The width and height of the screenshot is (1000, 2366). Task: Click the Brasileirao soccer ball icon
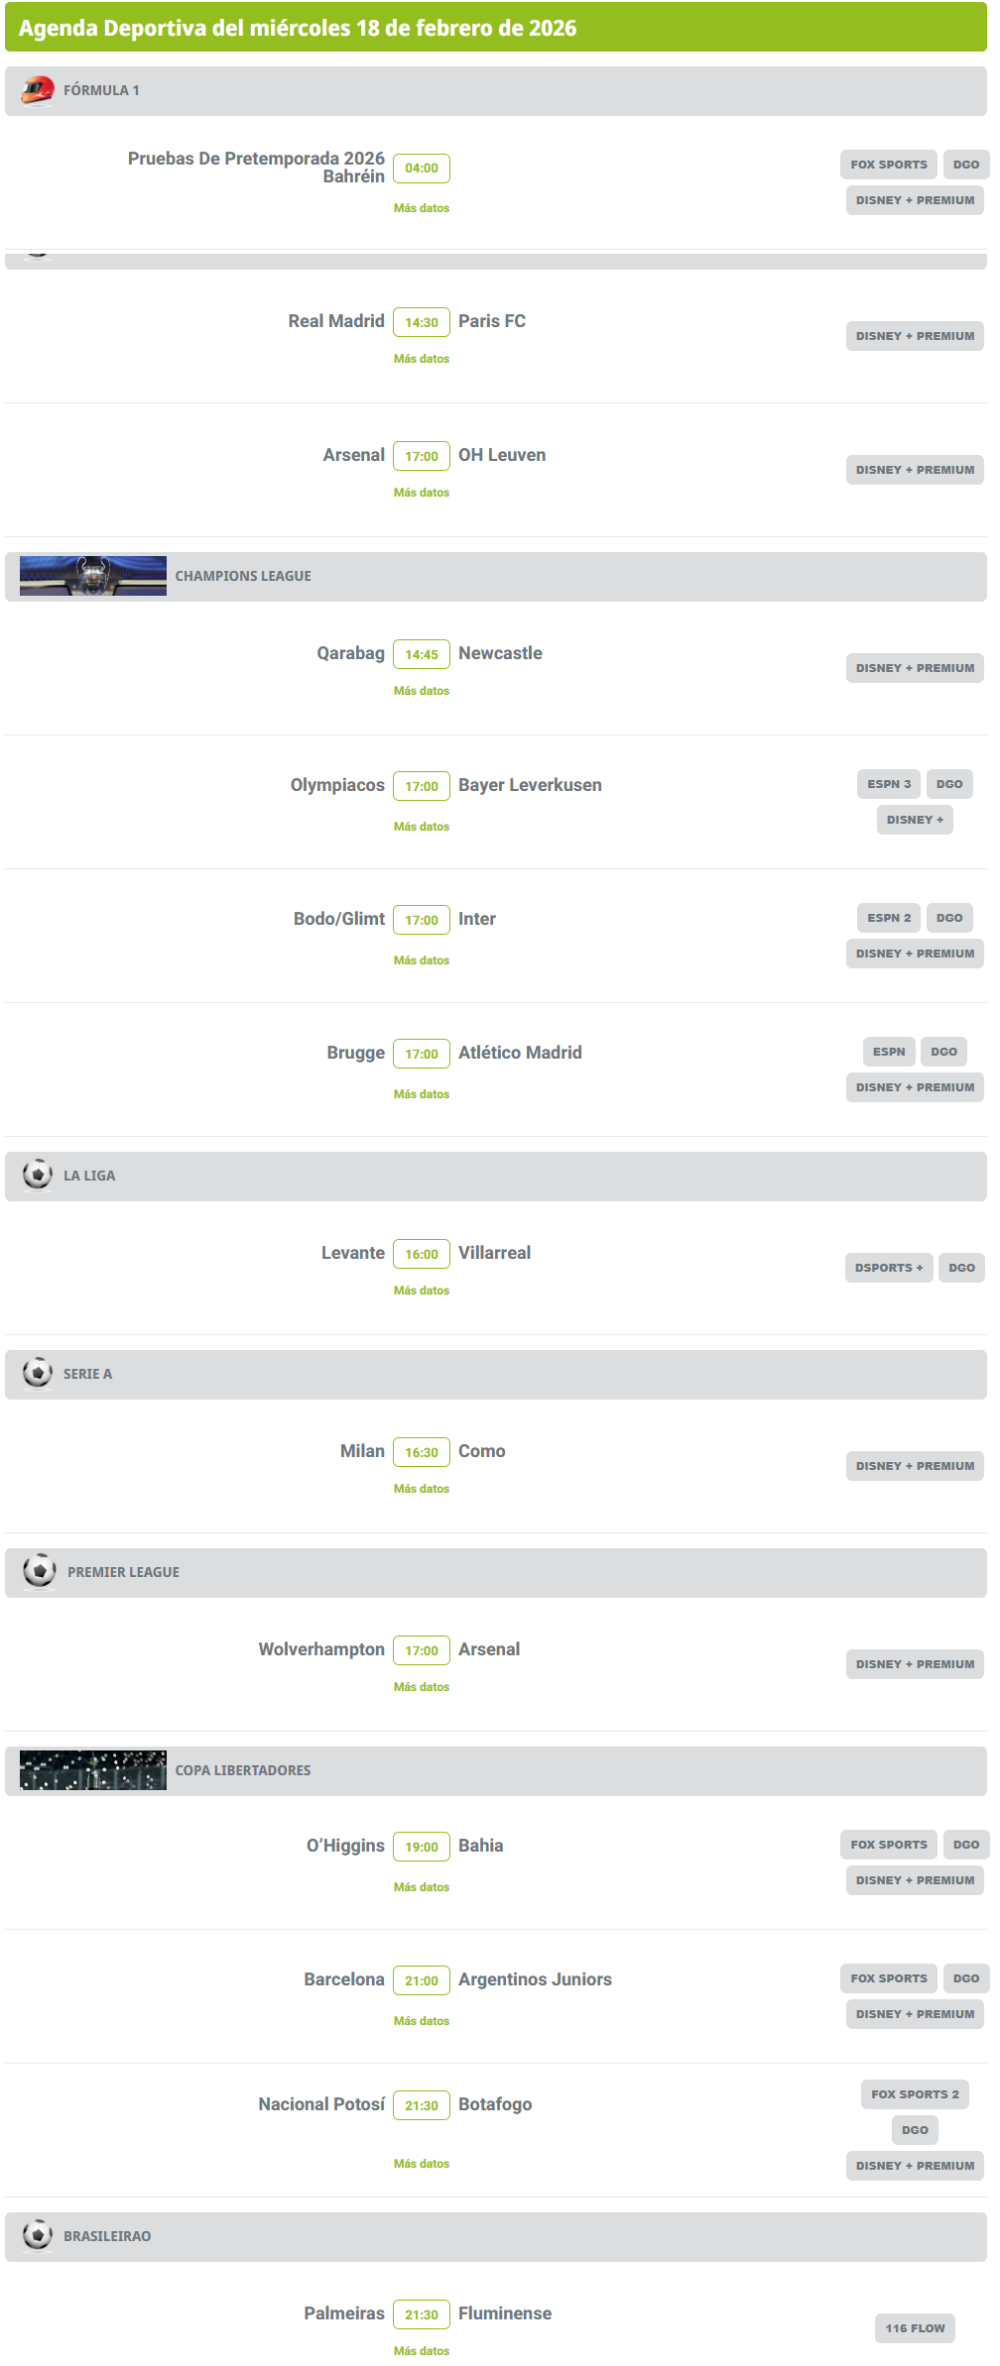point(38,2234)
